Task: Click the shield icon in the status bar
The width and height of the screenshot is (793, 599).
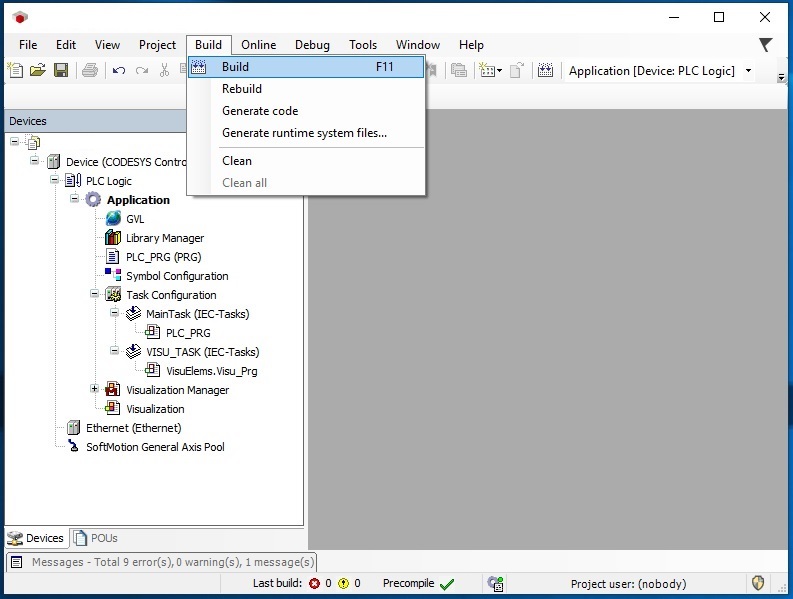Action: click(x=757, y=583)
